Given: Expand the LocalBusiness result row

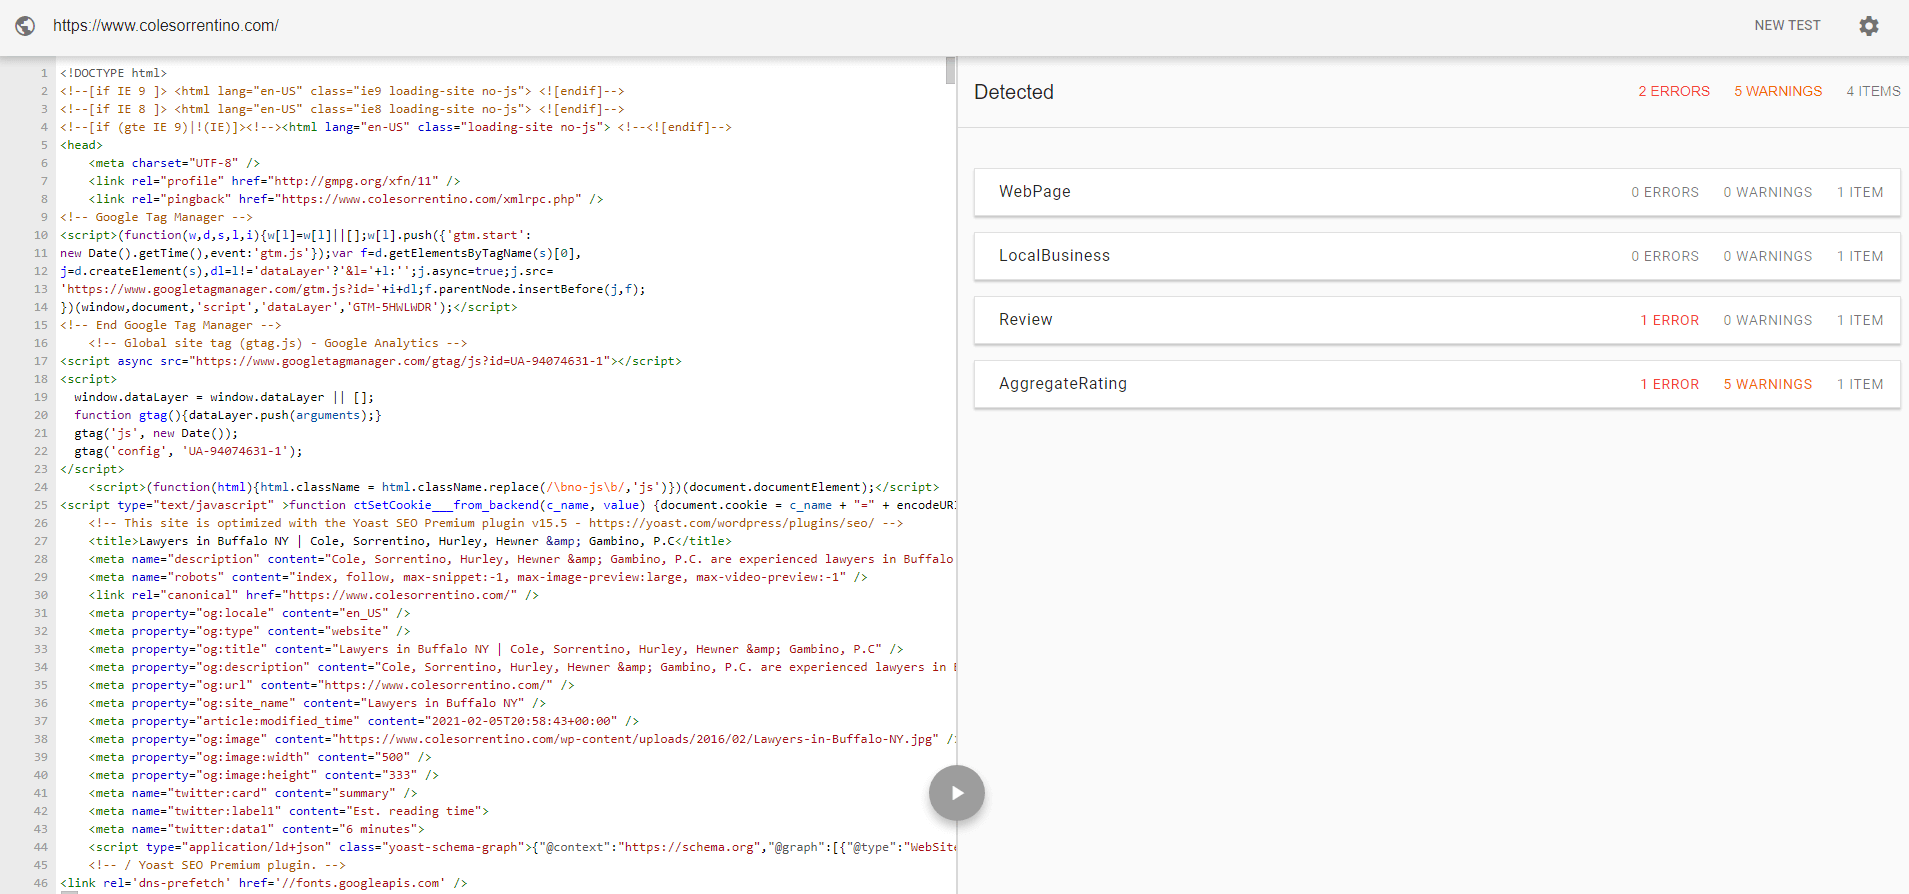Looking at the screenshot, I should click(x=1437, y=256).
